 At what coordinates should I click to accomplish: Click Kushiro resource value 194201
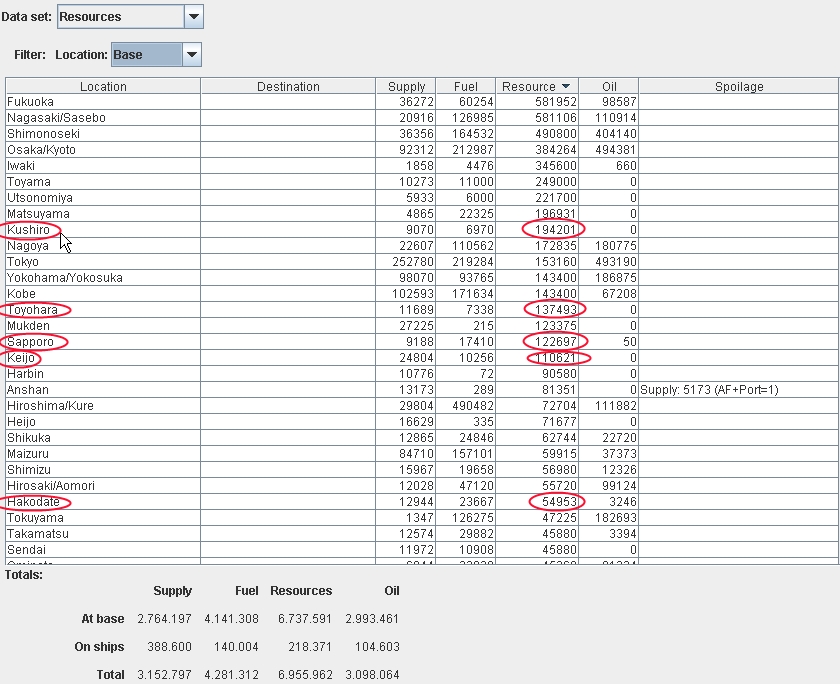[x=556, y=230]
